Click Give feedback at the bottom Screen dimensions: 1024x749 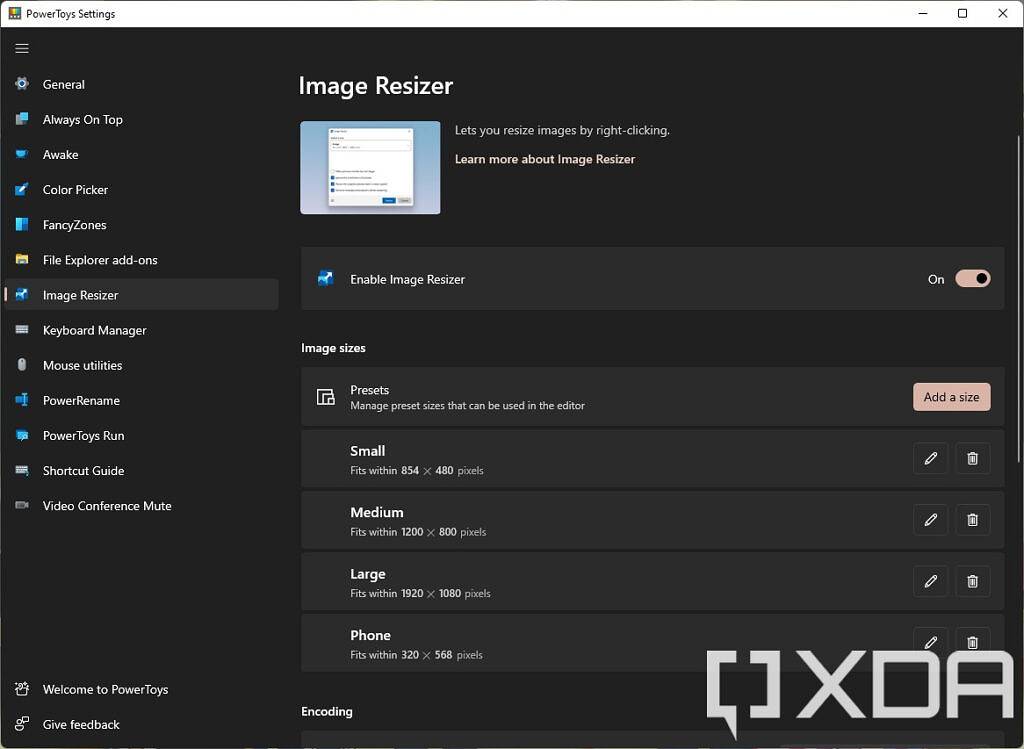point(81,724)
